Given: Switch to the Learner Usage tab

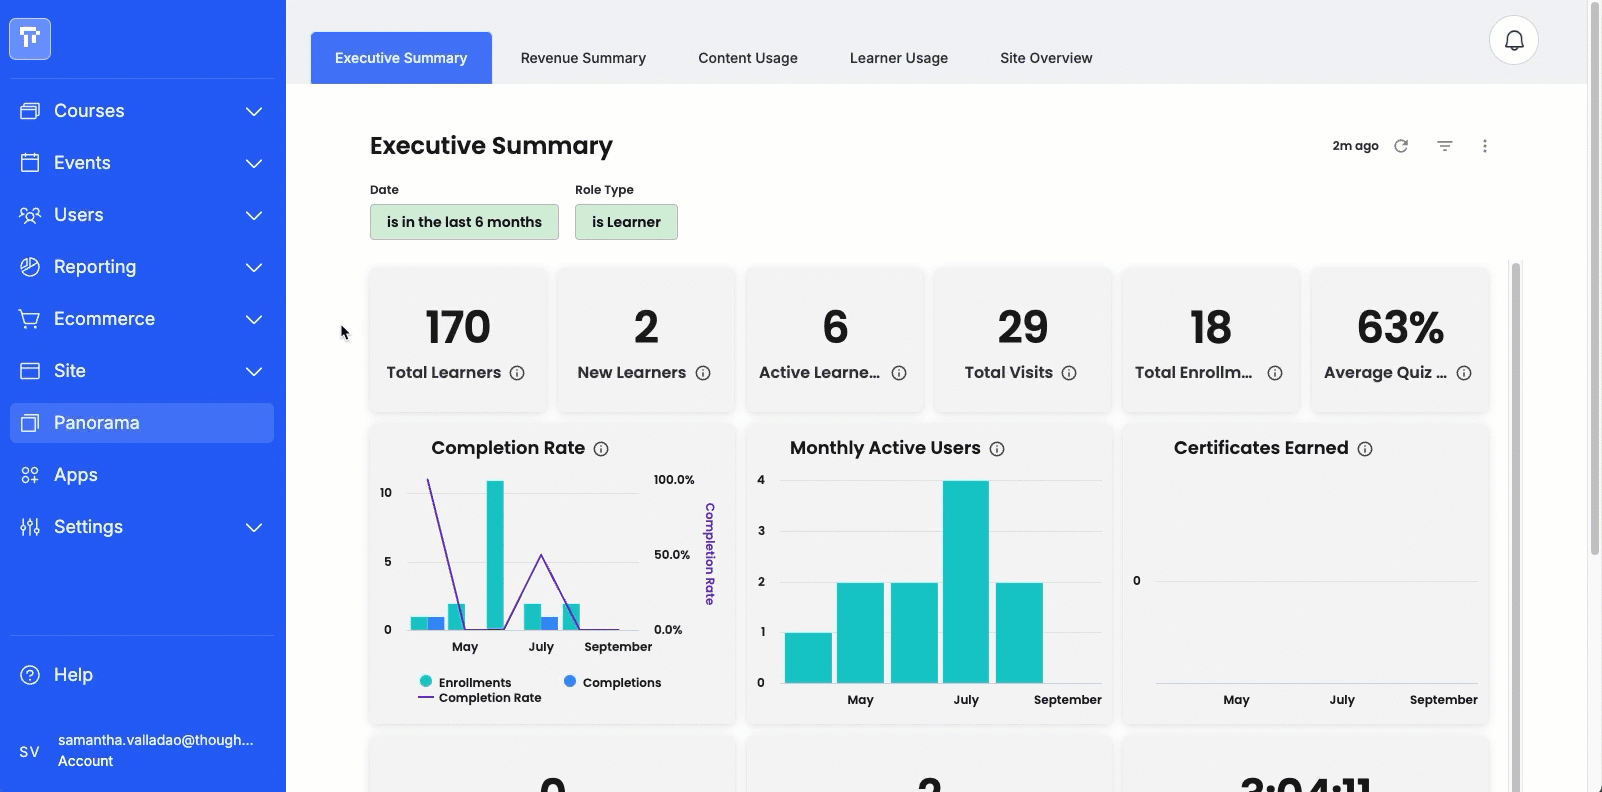Looking at the screenshot, I should tap(899, 58).
